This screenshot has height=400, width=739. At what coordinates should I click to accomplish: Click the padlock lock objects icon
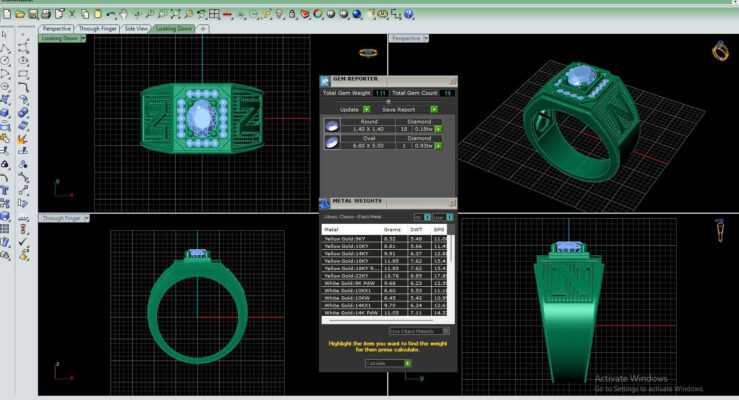tap(292, 14)
